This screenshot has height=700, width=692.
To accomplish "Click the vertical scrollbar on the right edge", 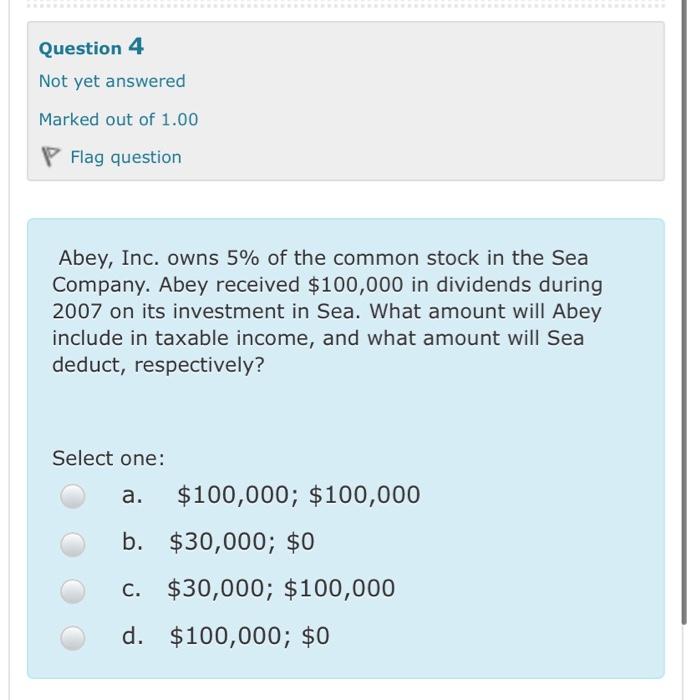I will click(684, 312).
